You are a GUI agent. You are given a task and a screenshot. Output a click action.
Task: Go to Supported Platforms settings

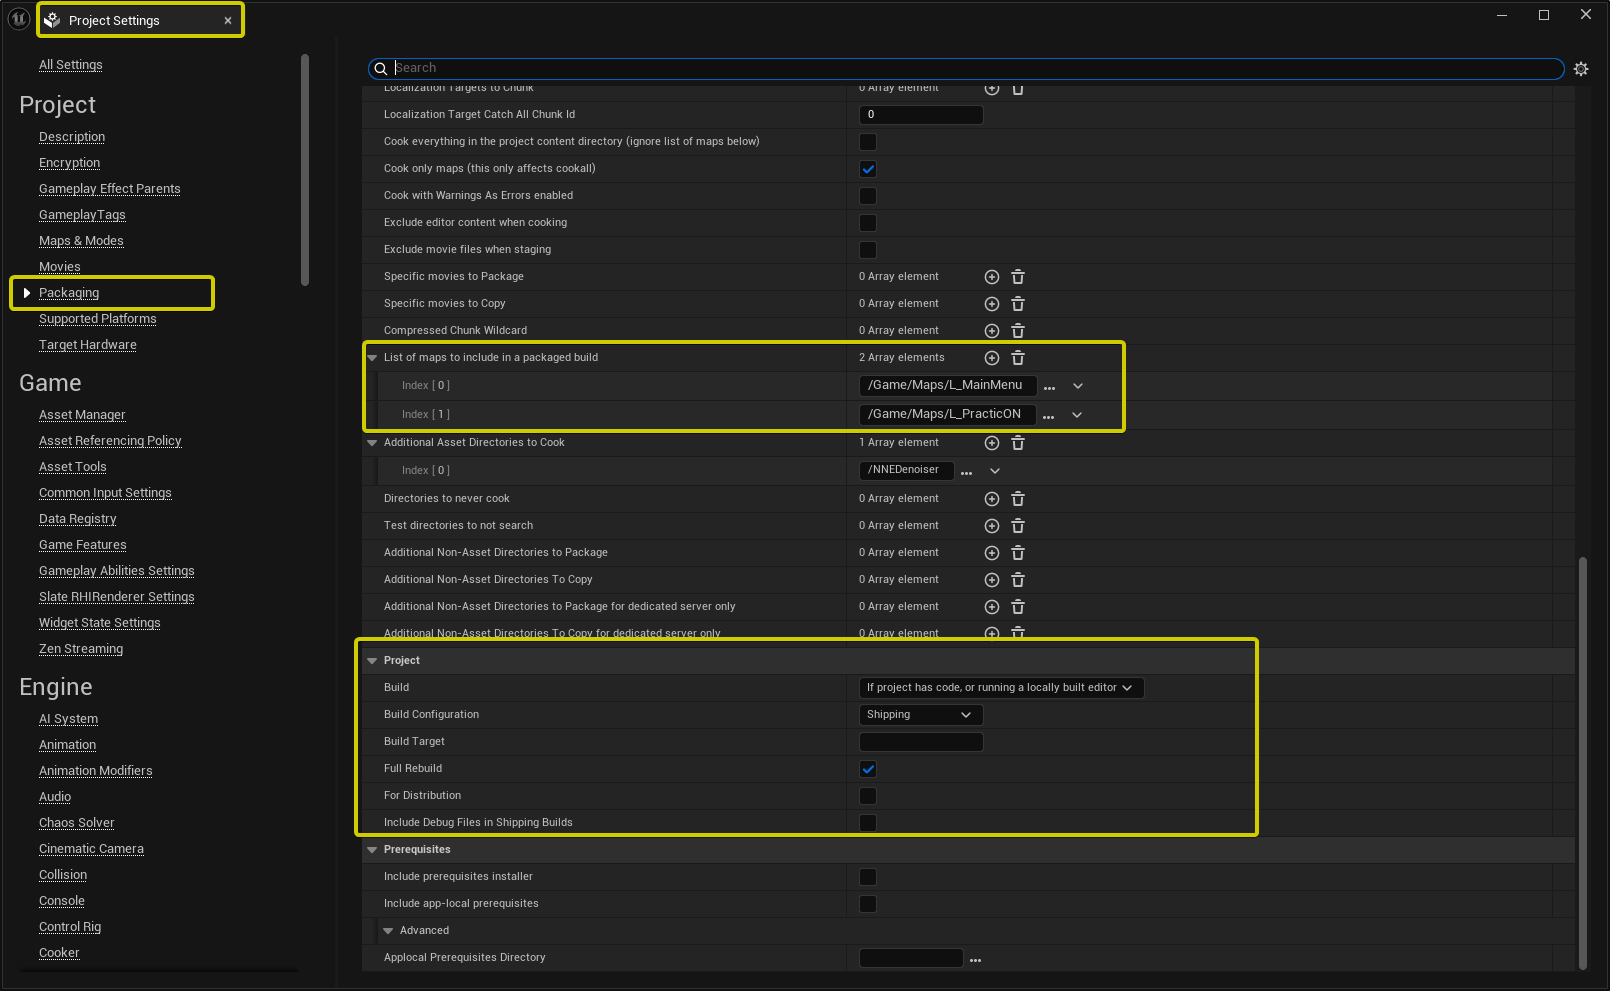pos(97,319)
